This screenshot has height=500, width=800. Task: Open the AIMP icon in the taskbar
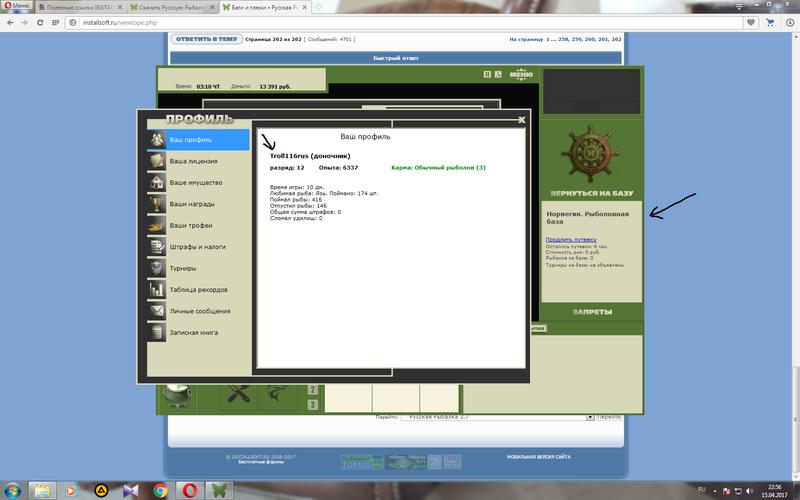101,491
